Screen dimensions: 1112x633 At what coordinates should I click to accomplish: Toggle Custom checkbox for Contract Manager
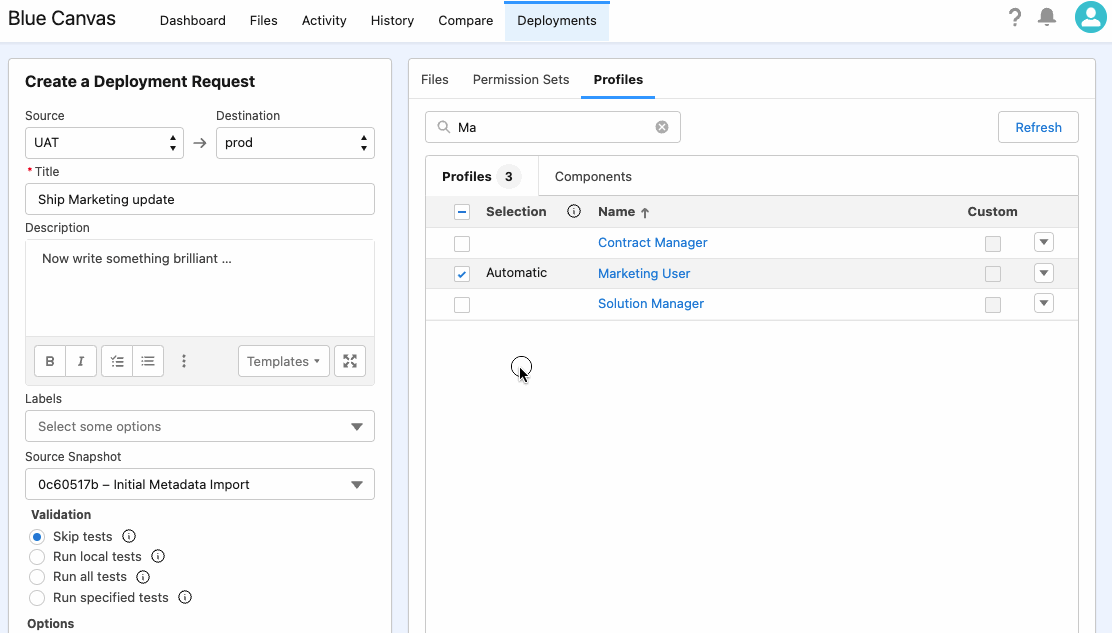pyautogui.click(x=993, y=244)
